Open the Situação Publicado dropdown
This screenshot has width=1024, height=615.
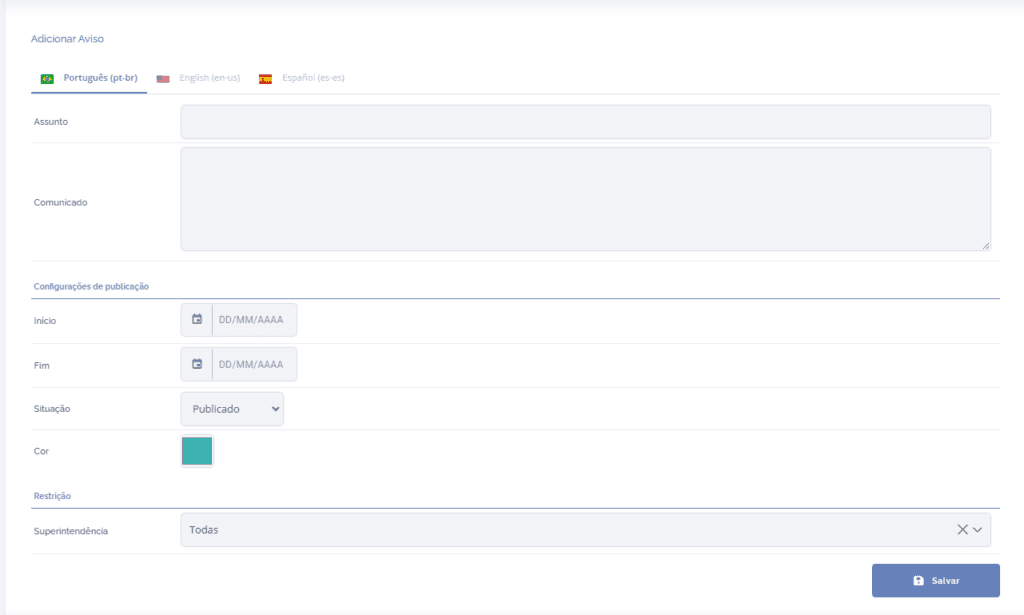(232, 409)
